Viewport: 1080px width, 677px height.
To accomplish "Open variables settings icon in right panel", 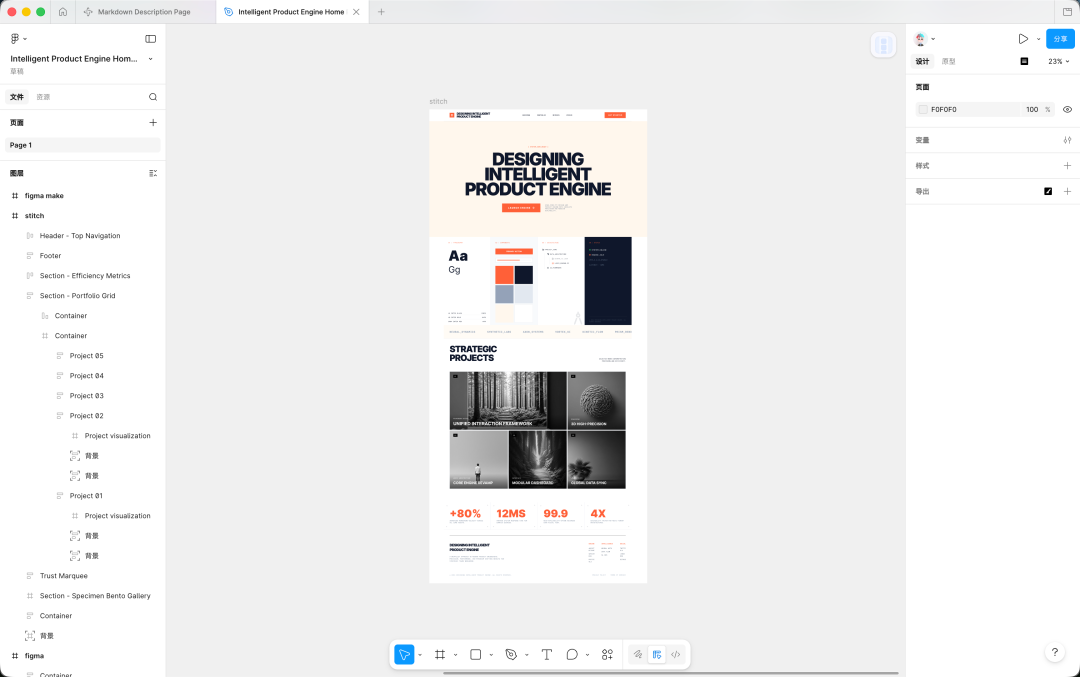I will [1067, 140].
